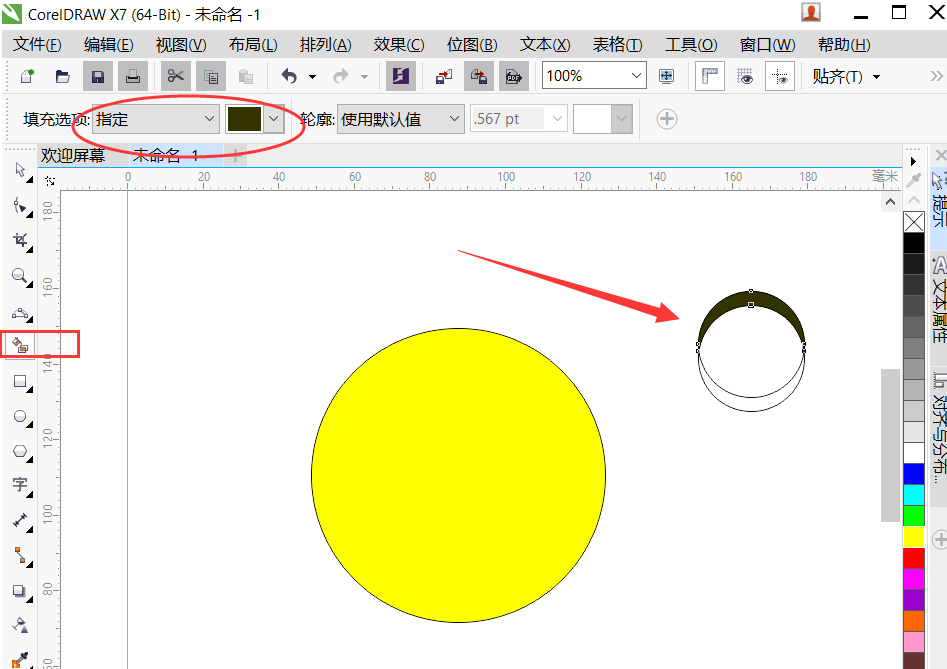Image resolution: width=947 pixels, height=669 pixels.
Task: Click the Save icon in toolbar
Action: pos(97,76)
